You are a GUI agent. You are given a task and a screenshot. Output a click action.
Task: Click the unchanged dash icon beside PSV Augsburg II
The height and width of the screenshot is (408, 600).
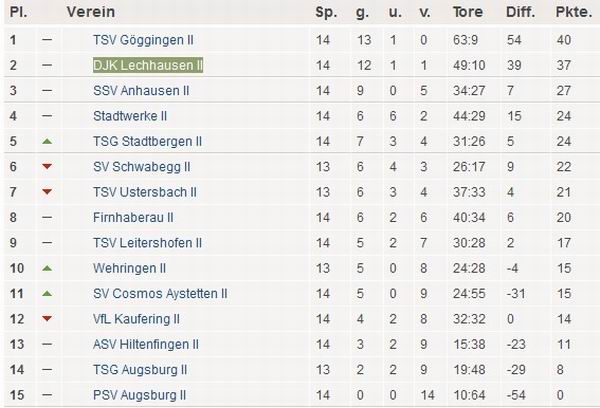pos(47,395)
